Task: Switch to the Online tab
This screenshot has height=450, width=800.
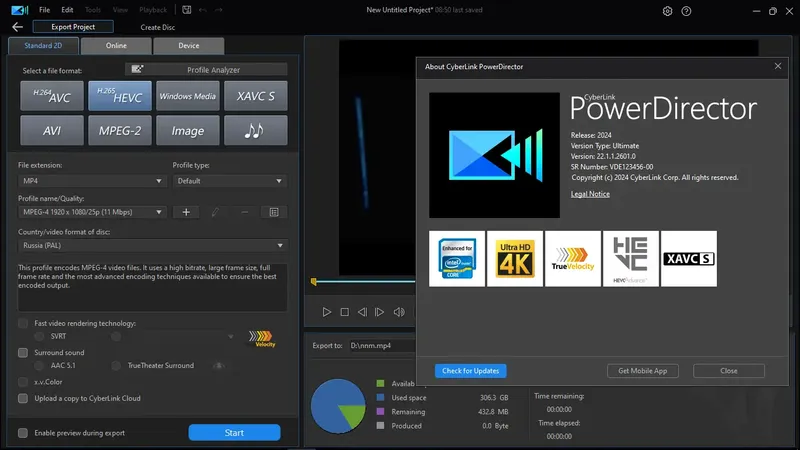Action: pyautogui.click(x=116, y=45)
